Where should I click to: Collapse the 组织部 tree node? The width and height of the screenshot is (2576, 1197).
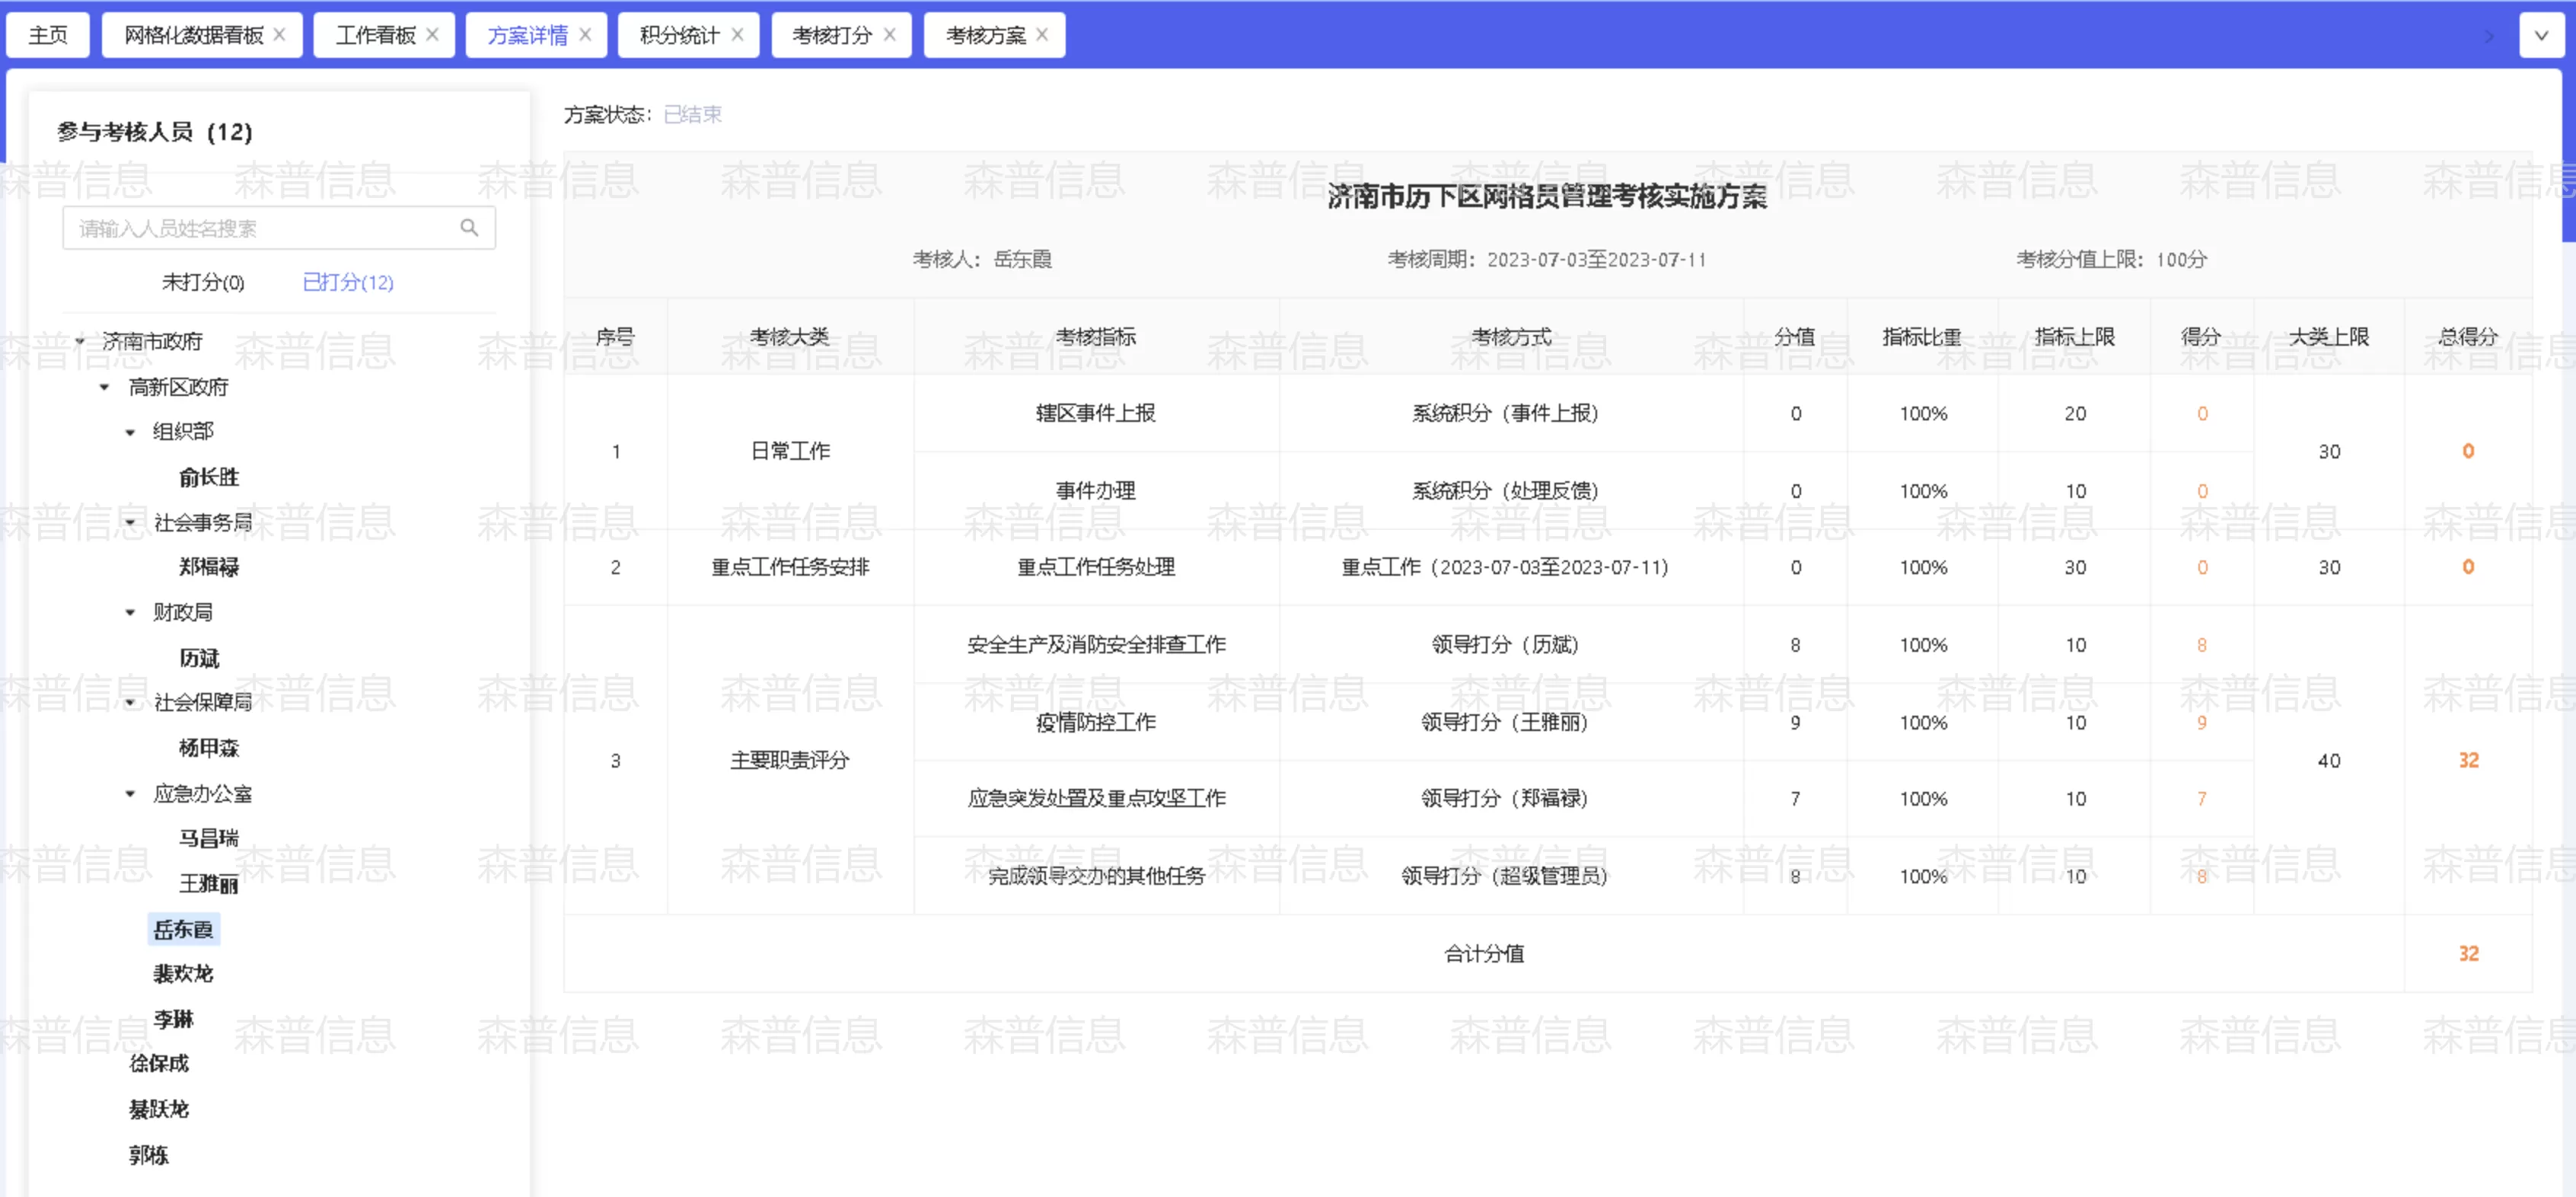130,433
